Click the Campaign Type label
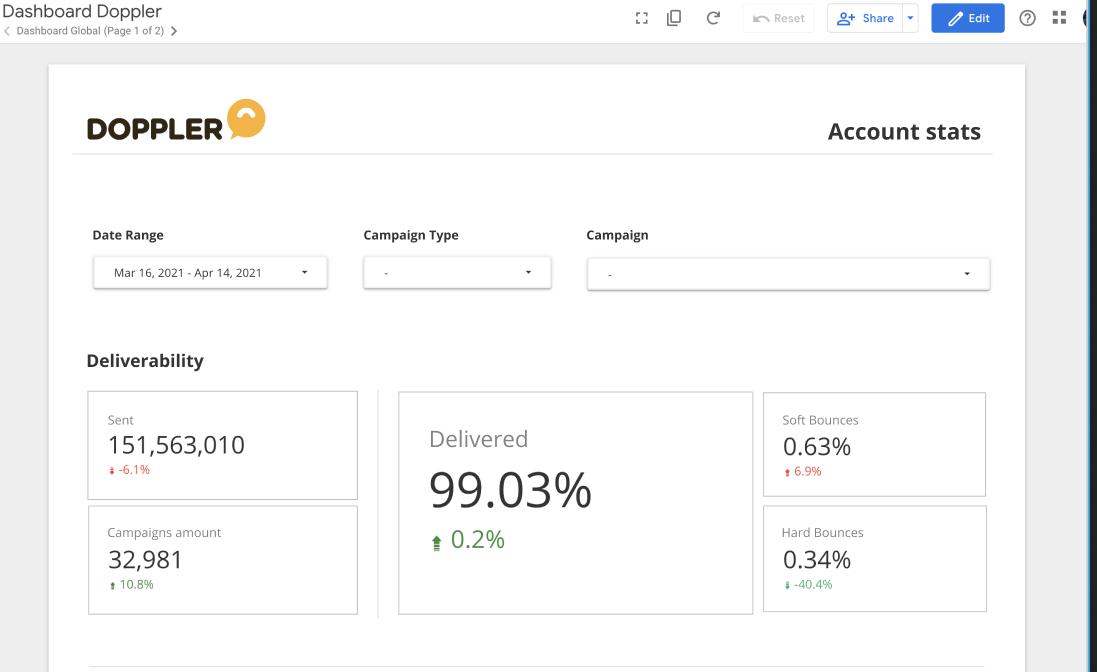The width and height of the screenshot is (1097, 672). (x=411, y=235)
